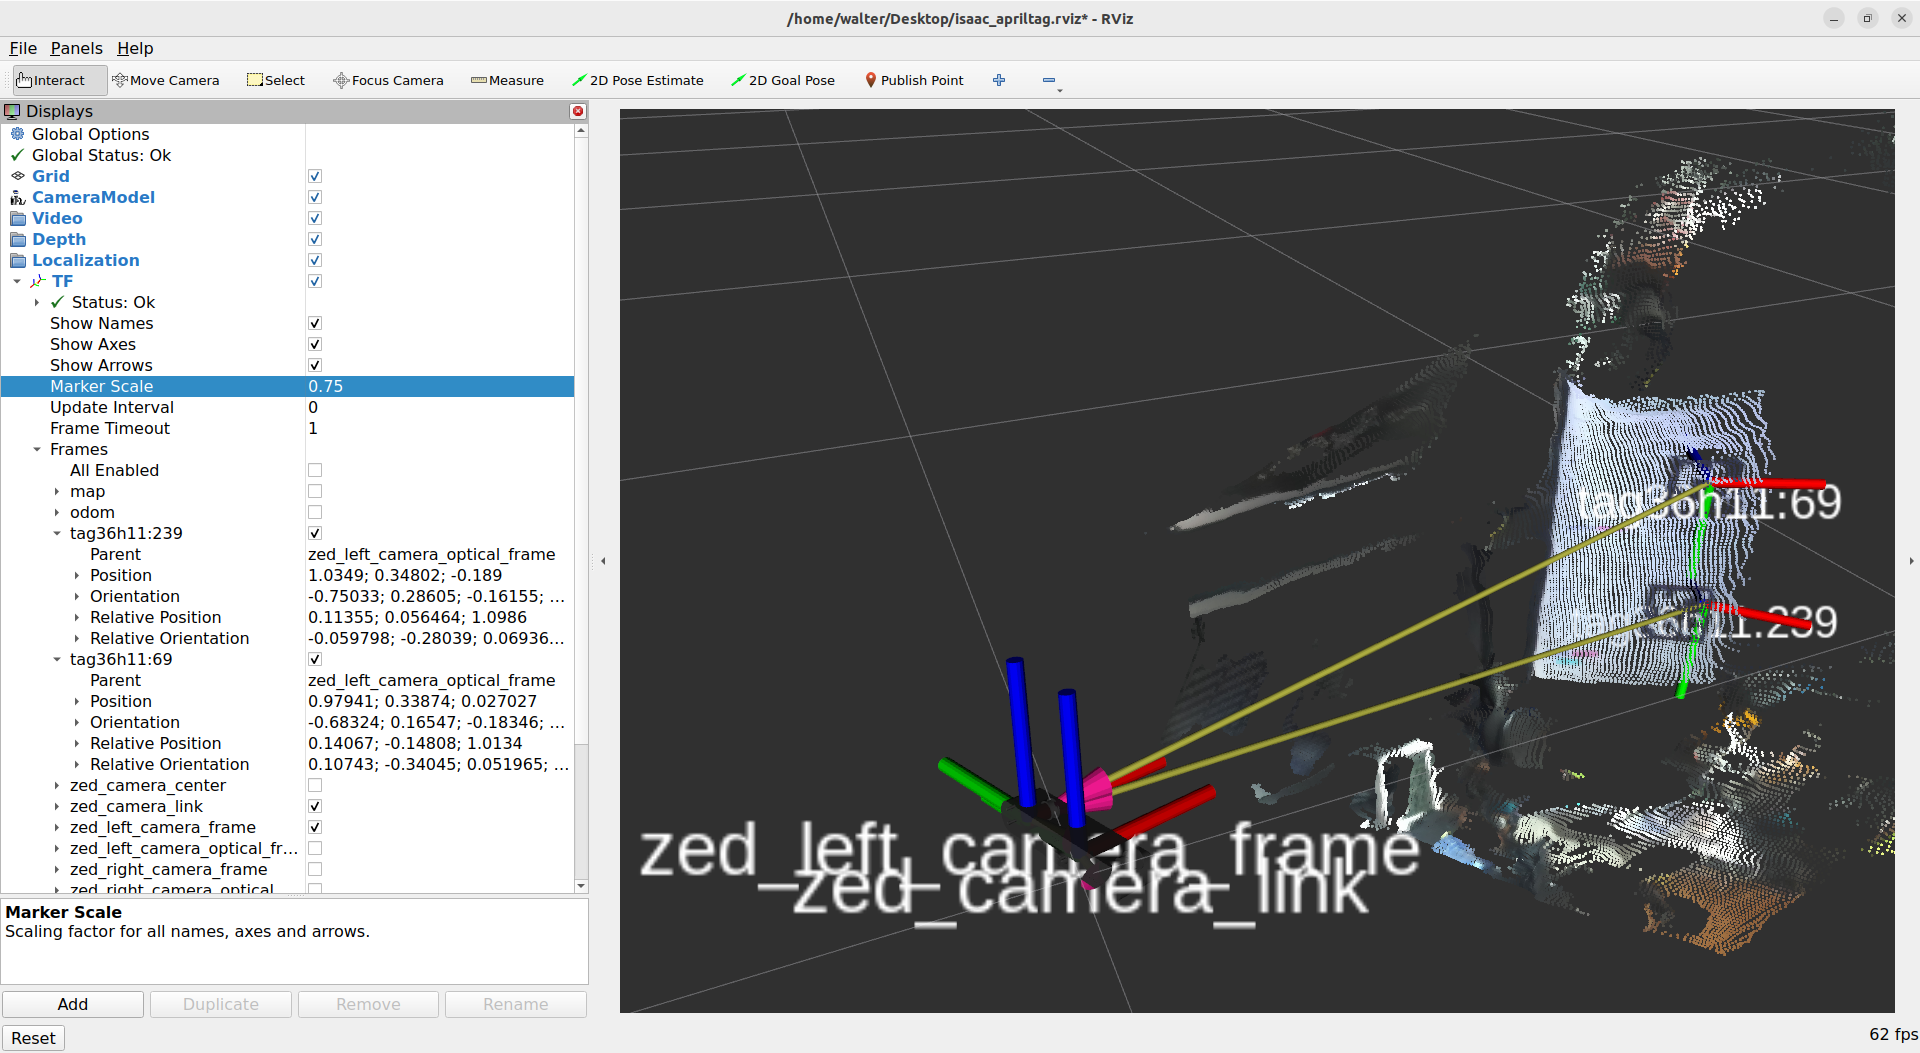Open the Panels menu
The width and height of the screenshot is (1920, 1053).
tap(76, 48)
